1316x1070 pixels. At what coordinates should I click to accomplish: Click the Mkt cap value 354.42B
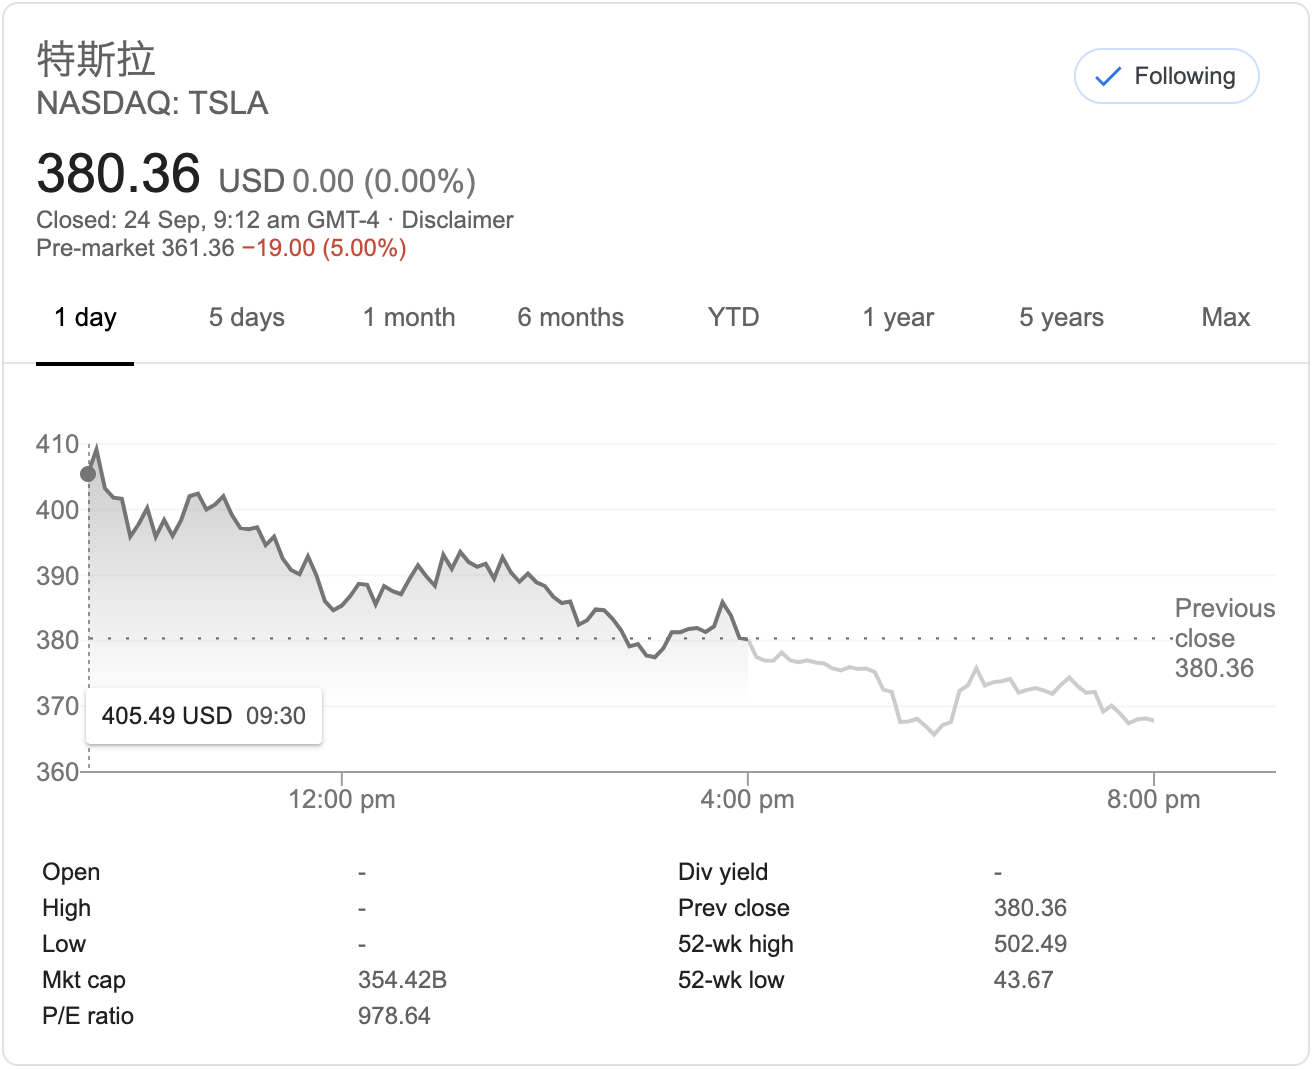coord(402,980)
